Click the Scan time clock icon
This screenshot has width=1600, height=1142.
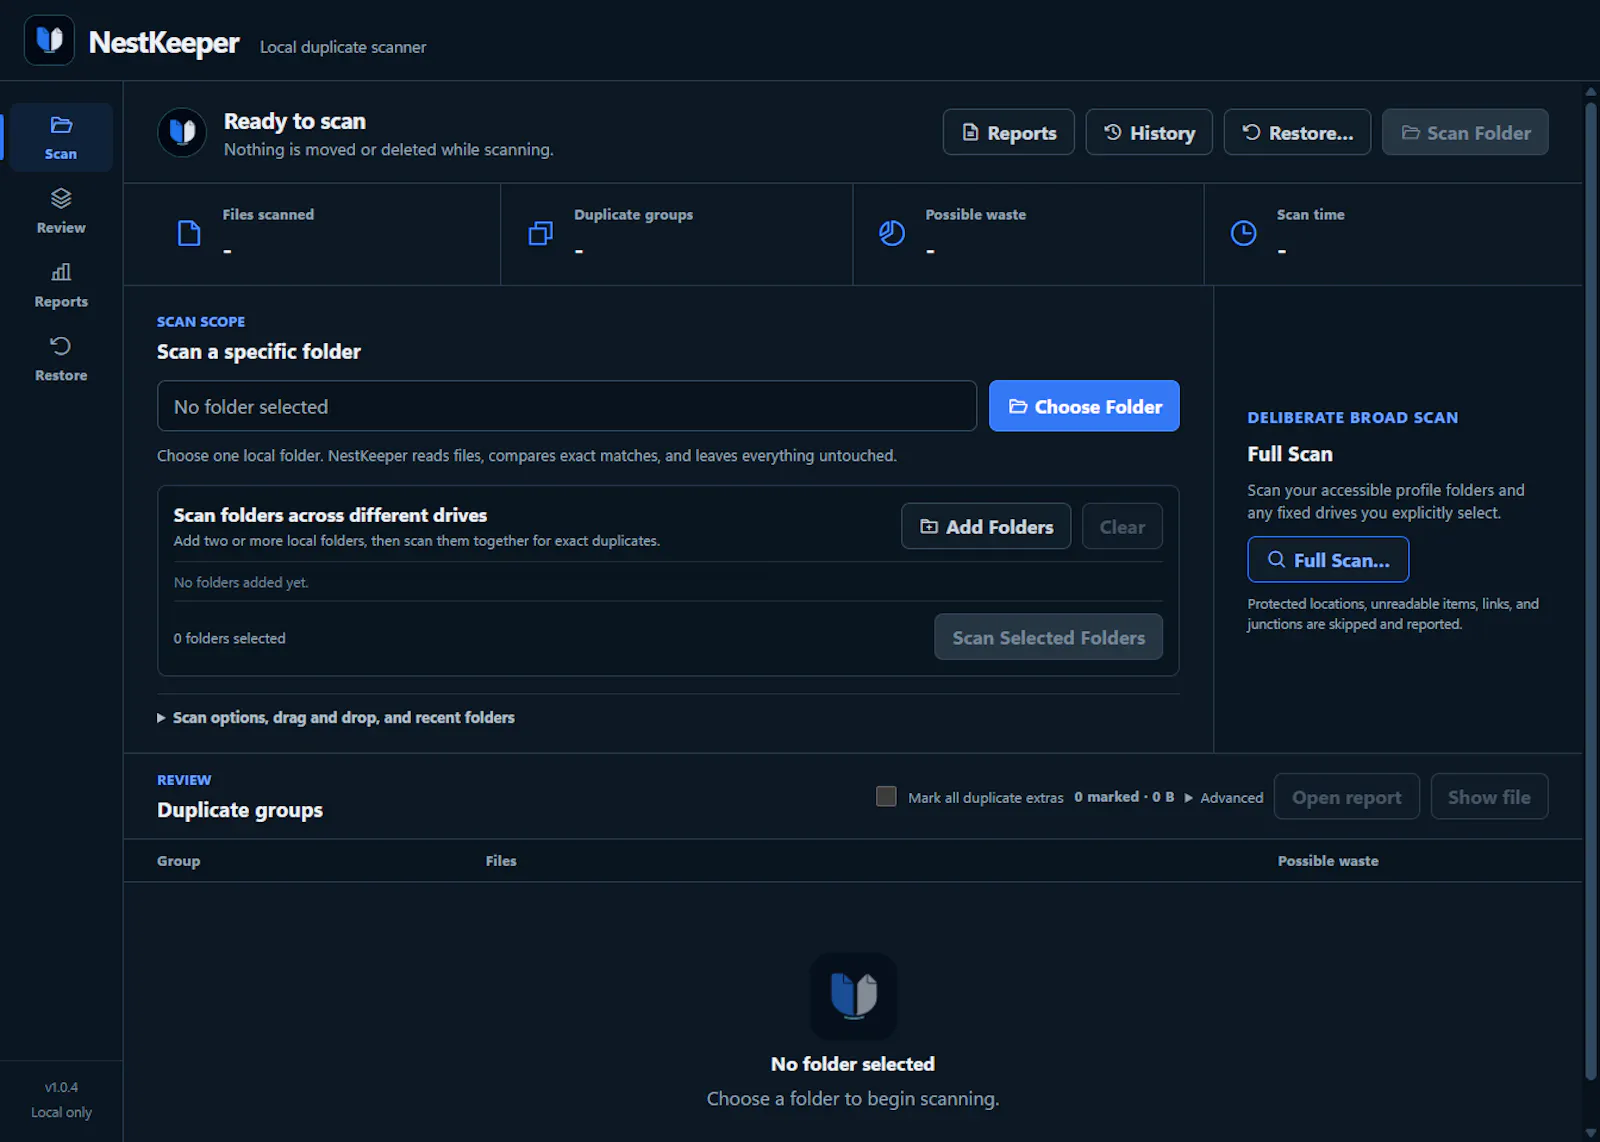tap(1243, 233)
